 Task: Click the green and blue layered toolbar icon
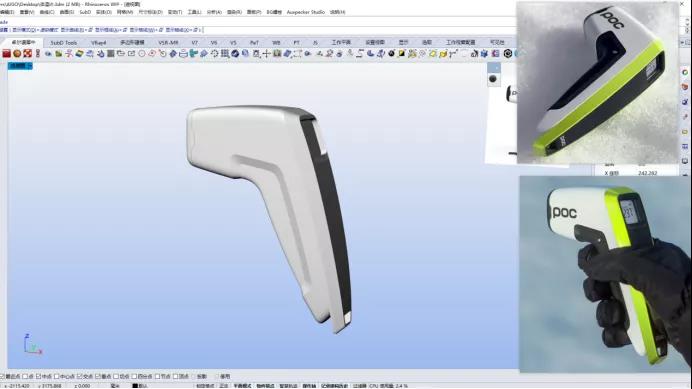pos(79,53)
